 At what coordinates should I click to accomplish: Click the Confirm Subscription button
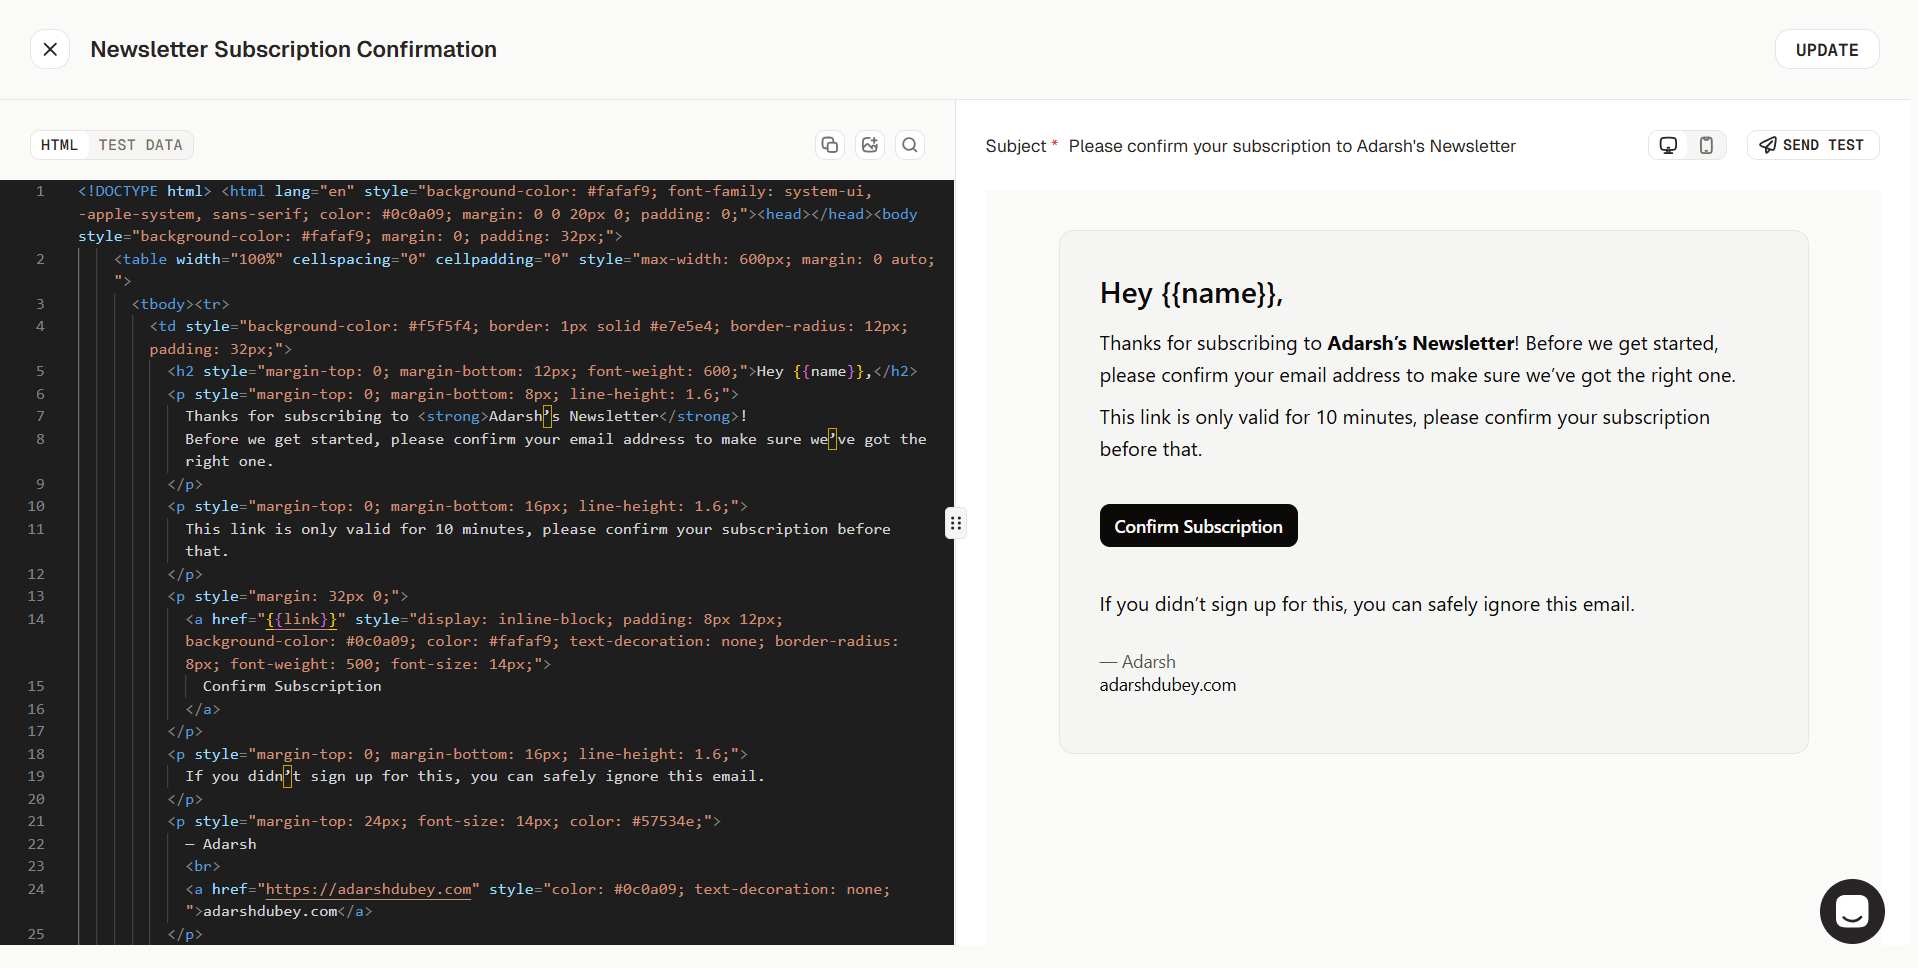click(1198, 525)
